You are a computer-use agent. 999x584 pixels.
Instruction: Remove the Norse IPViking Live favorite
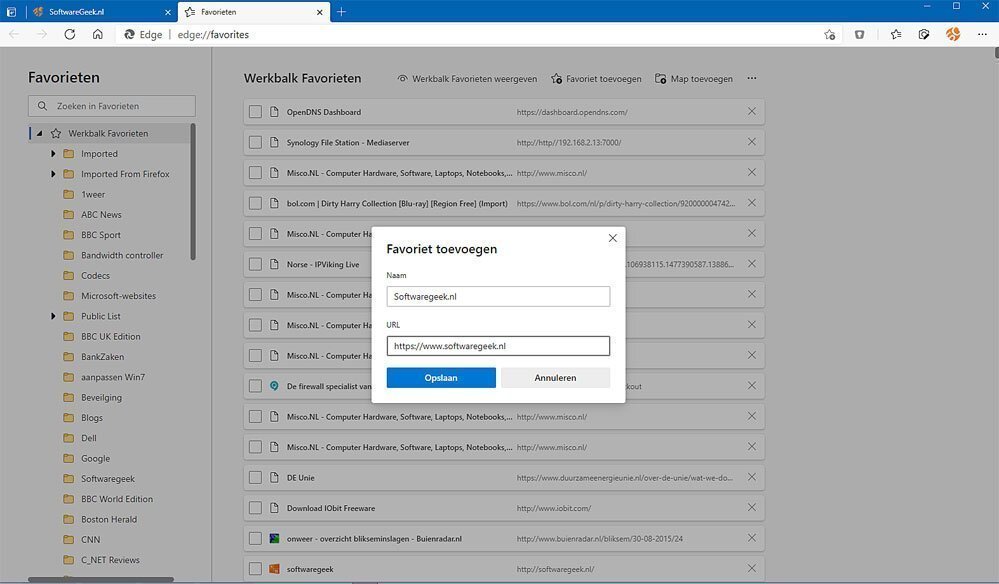(752, 264)
